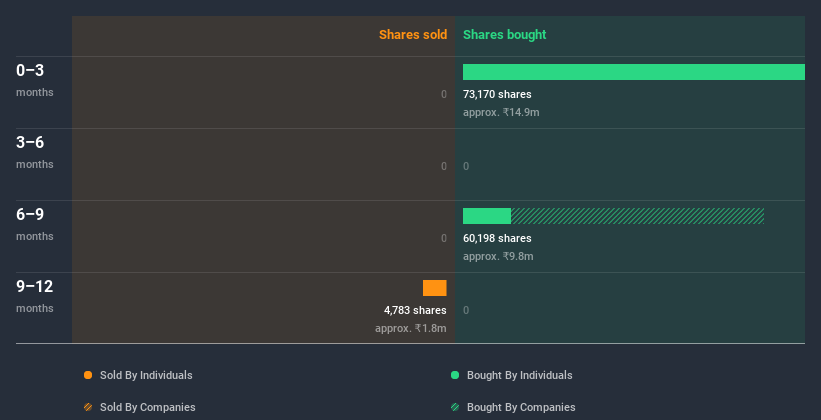Select the Bought By Companies legend label
The height and width of the screenshot is (420, 821).
(x=521, y=407)
